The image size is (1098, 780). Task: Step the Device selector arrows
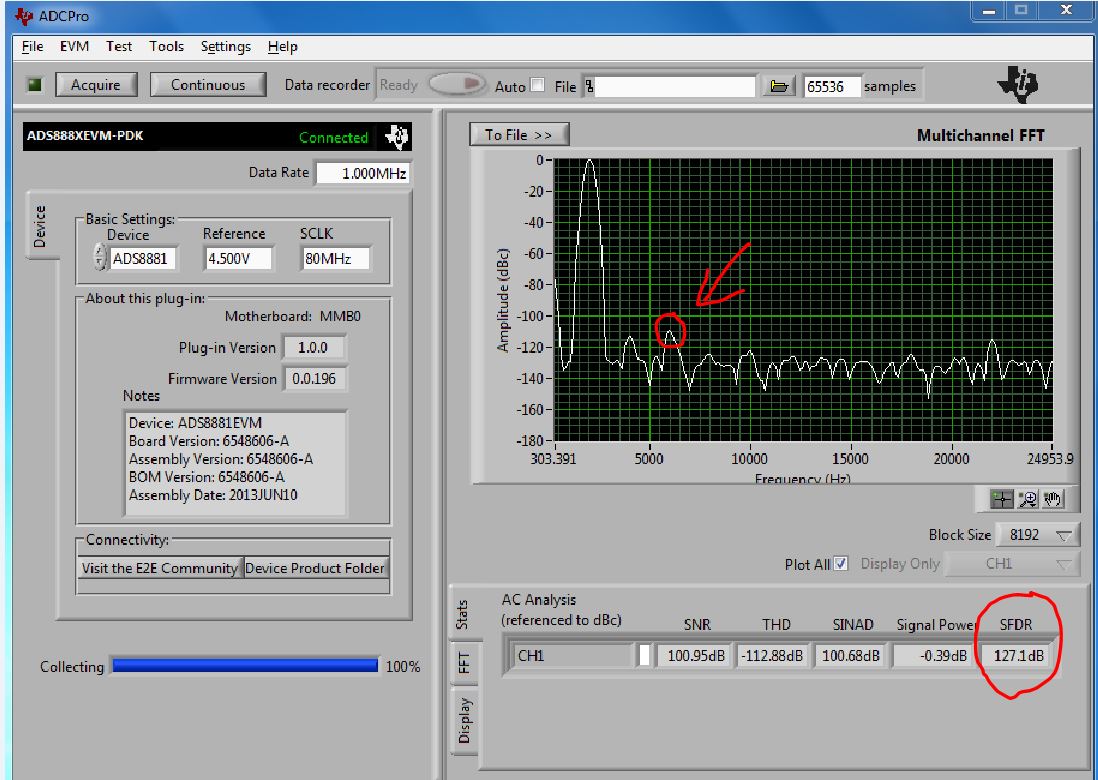click(x=99, y=257)
